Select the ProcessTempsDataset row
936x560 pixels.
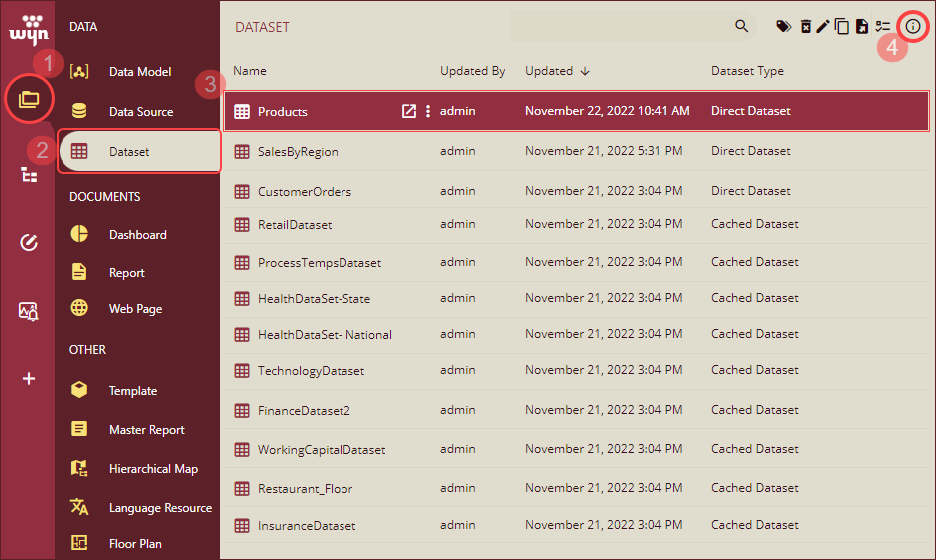[577, 262]
